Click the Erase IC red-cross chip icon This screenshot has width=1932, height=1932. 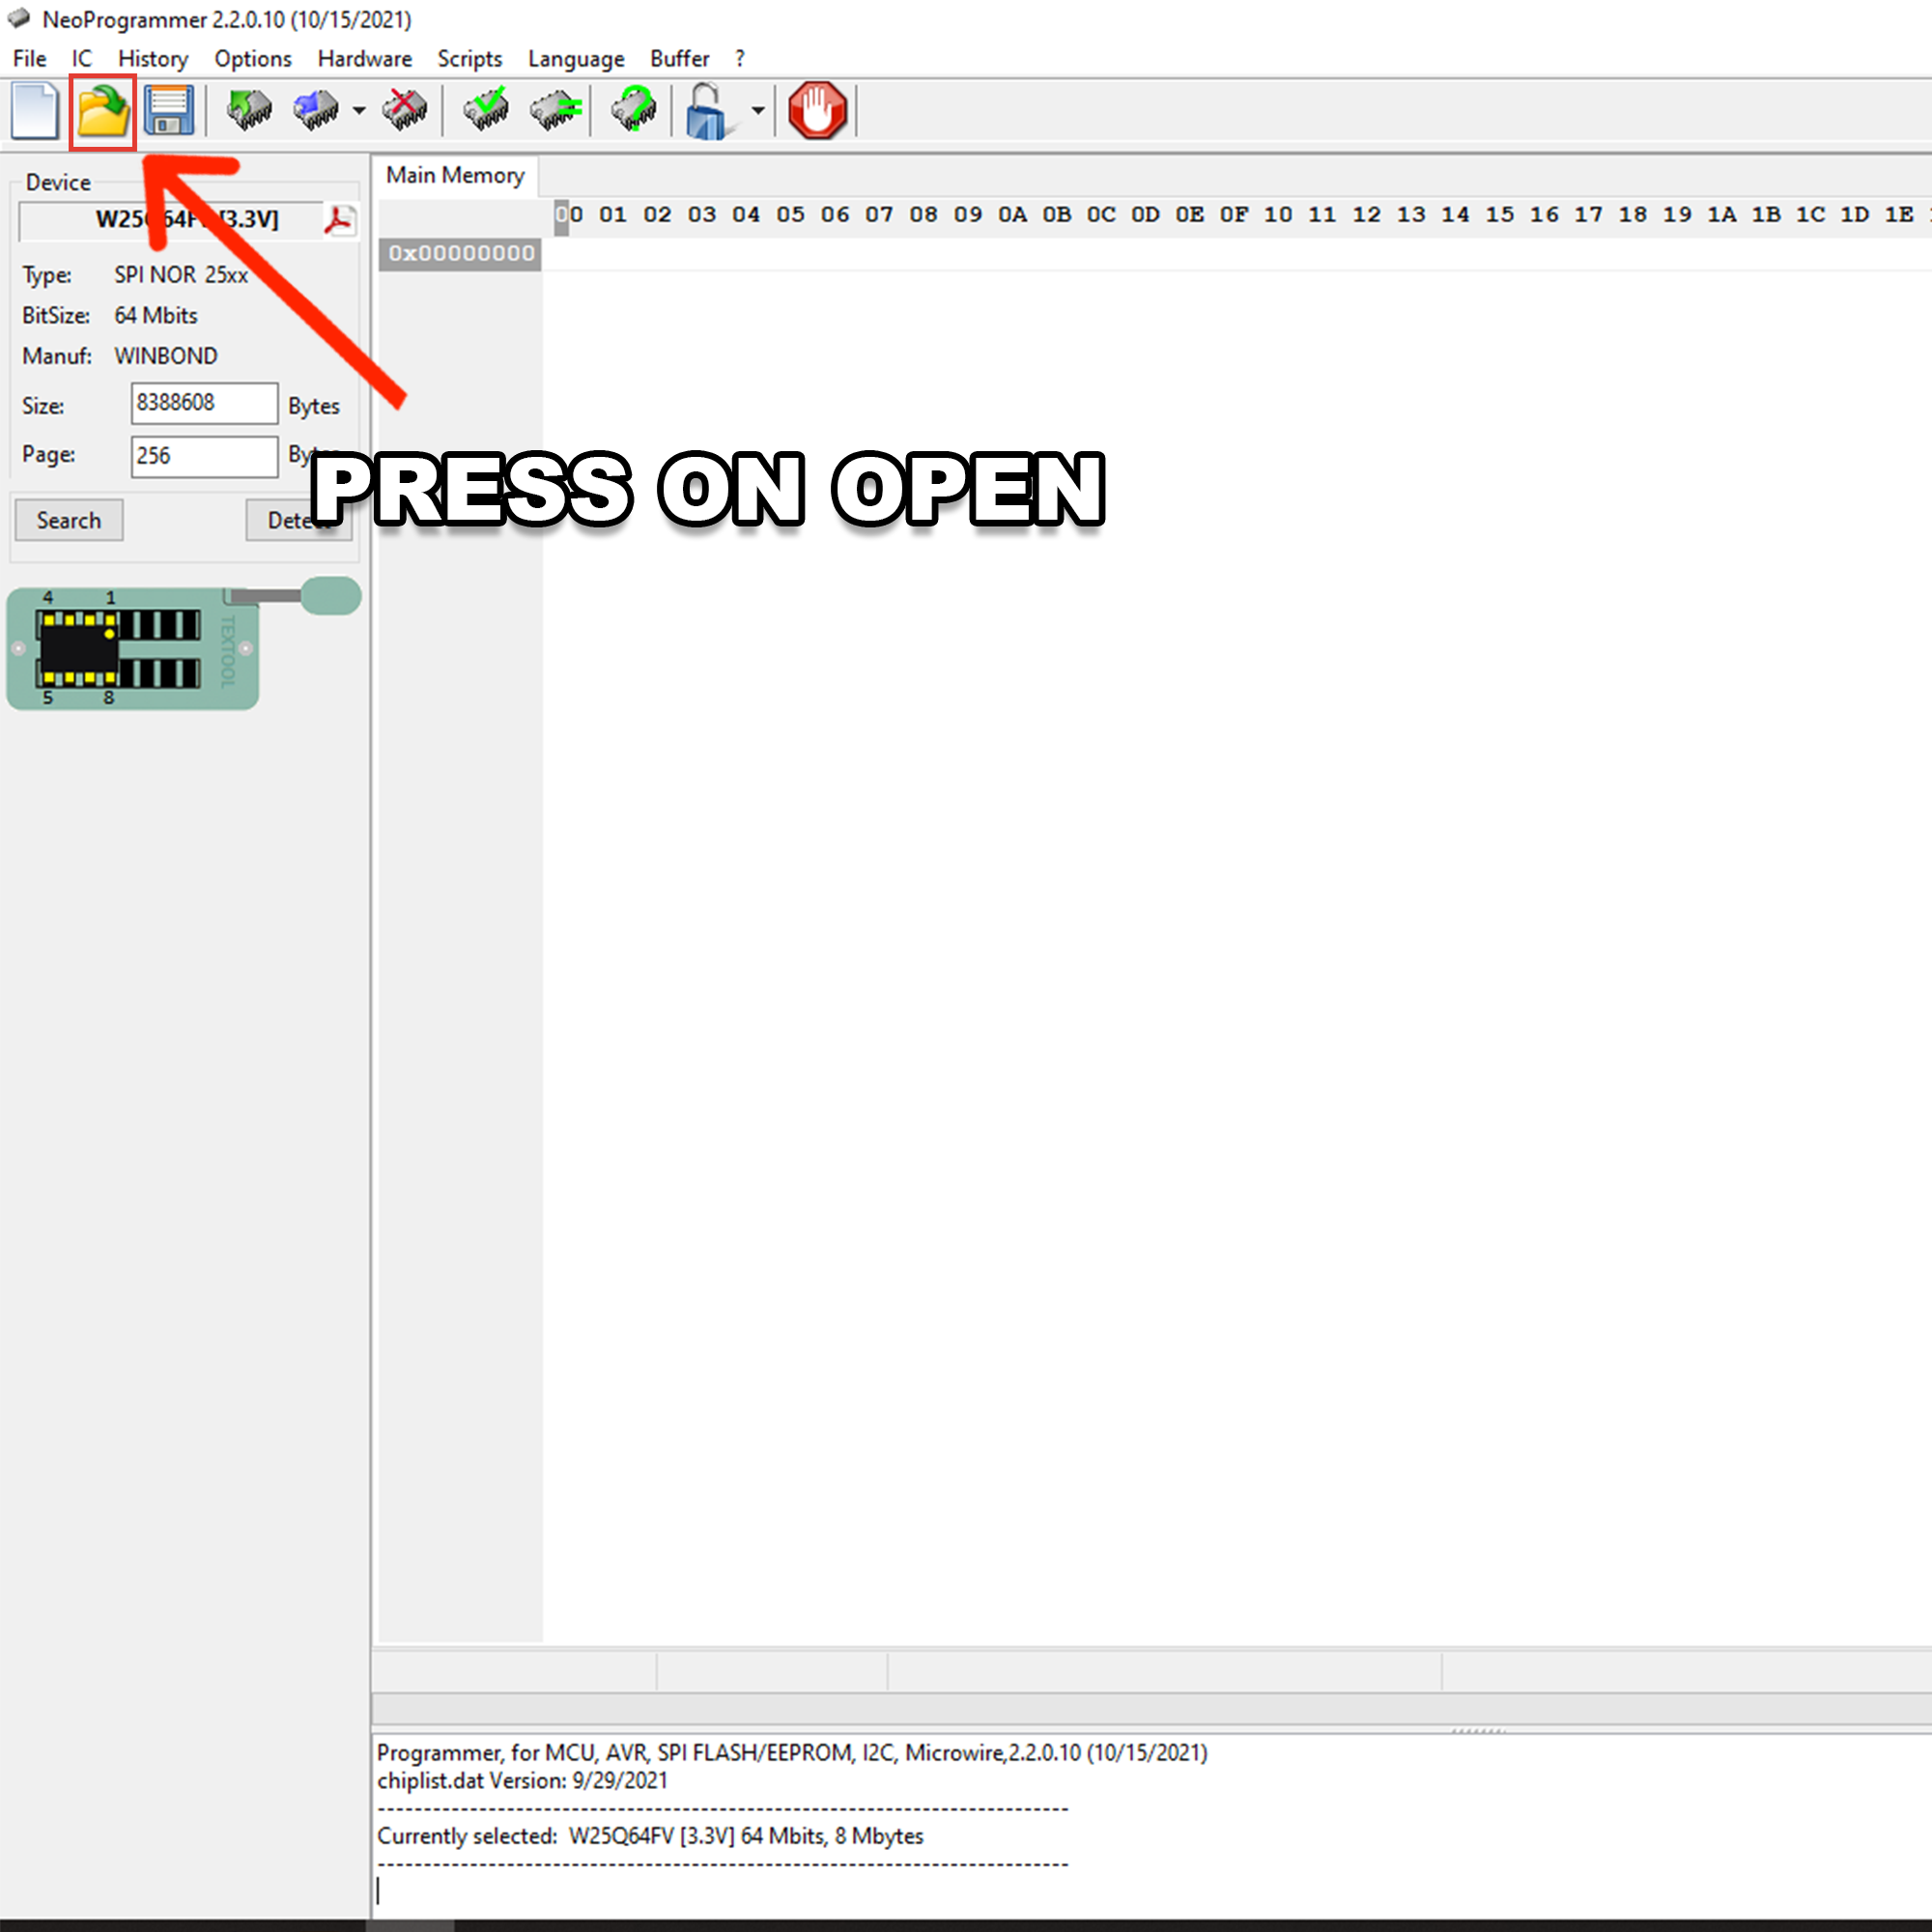coord(405,110)
